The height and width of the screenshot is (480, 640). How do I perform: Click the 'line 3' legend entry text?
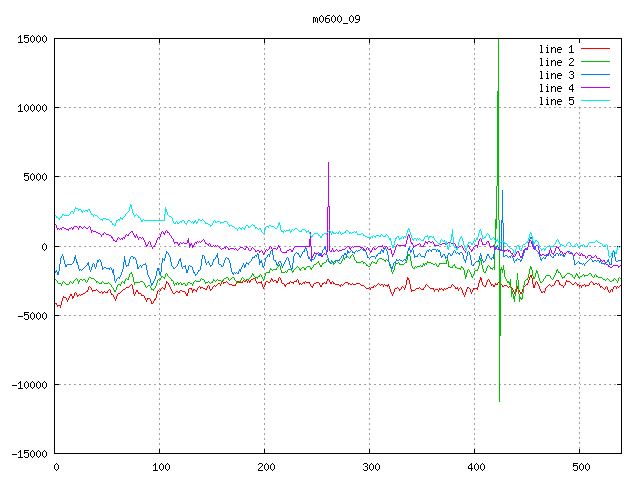point(556,75)
